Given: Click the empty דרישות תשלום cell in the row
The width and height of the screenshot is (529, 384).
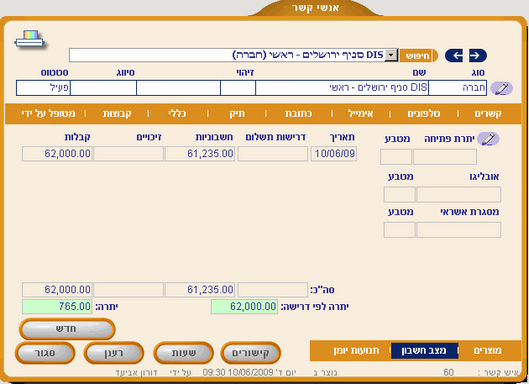Looking at the screenshot, I should 273,154.
